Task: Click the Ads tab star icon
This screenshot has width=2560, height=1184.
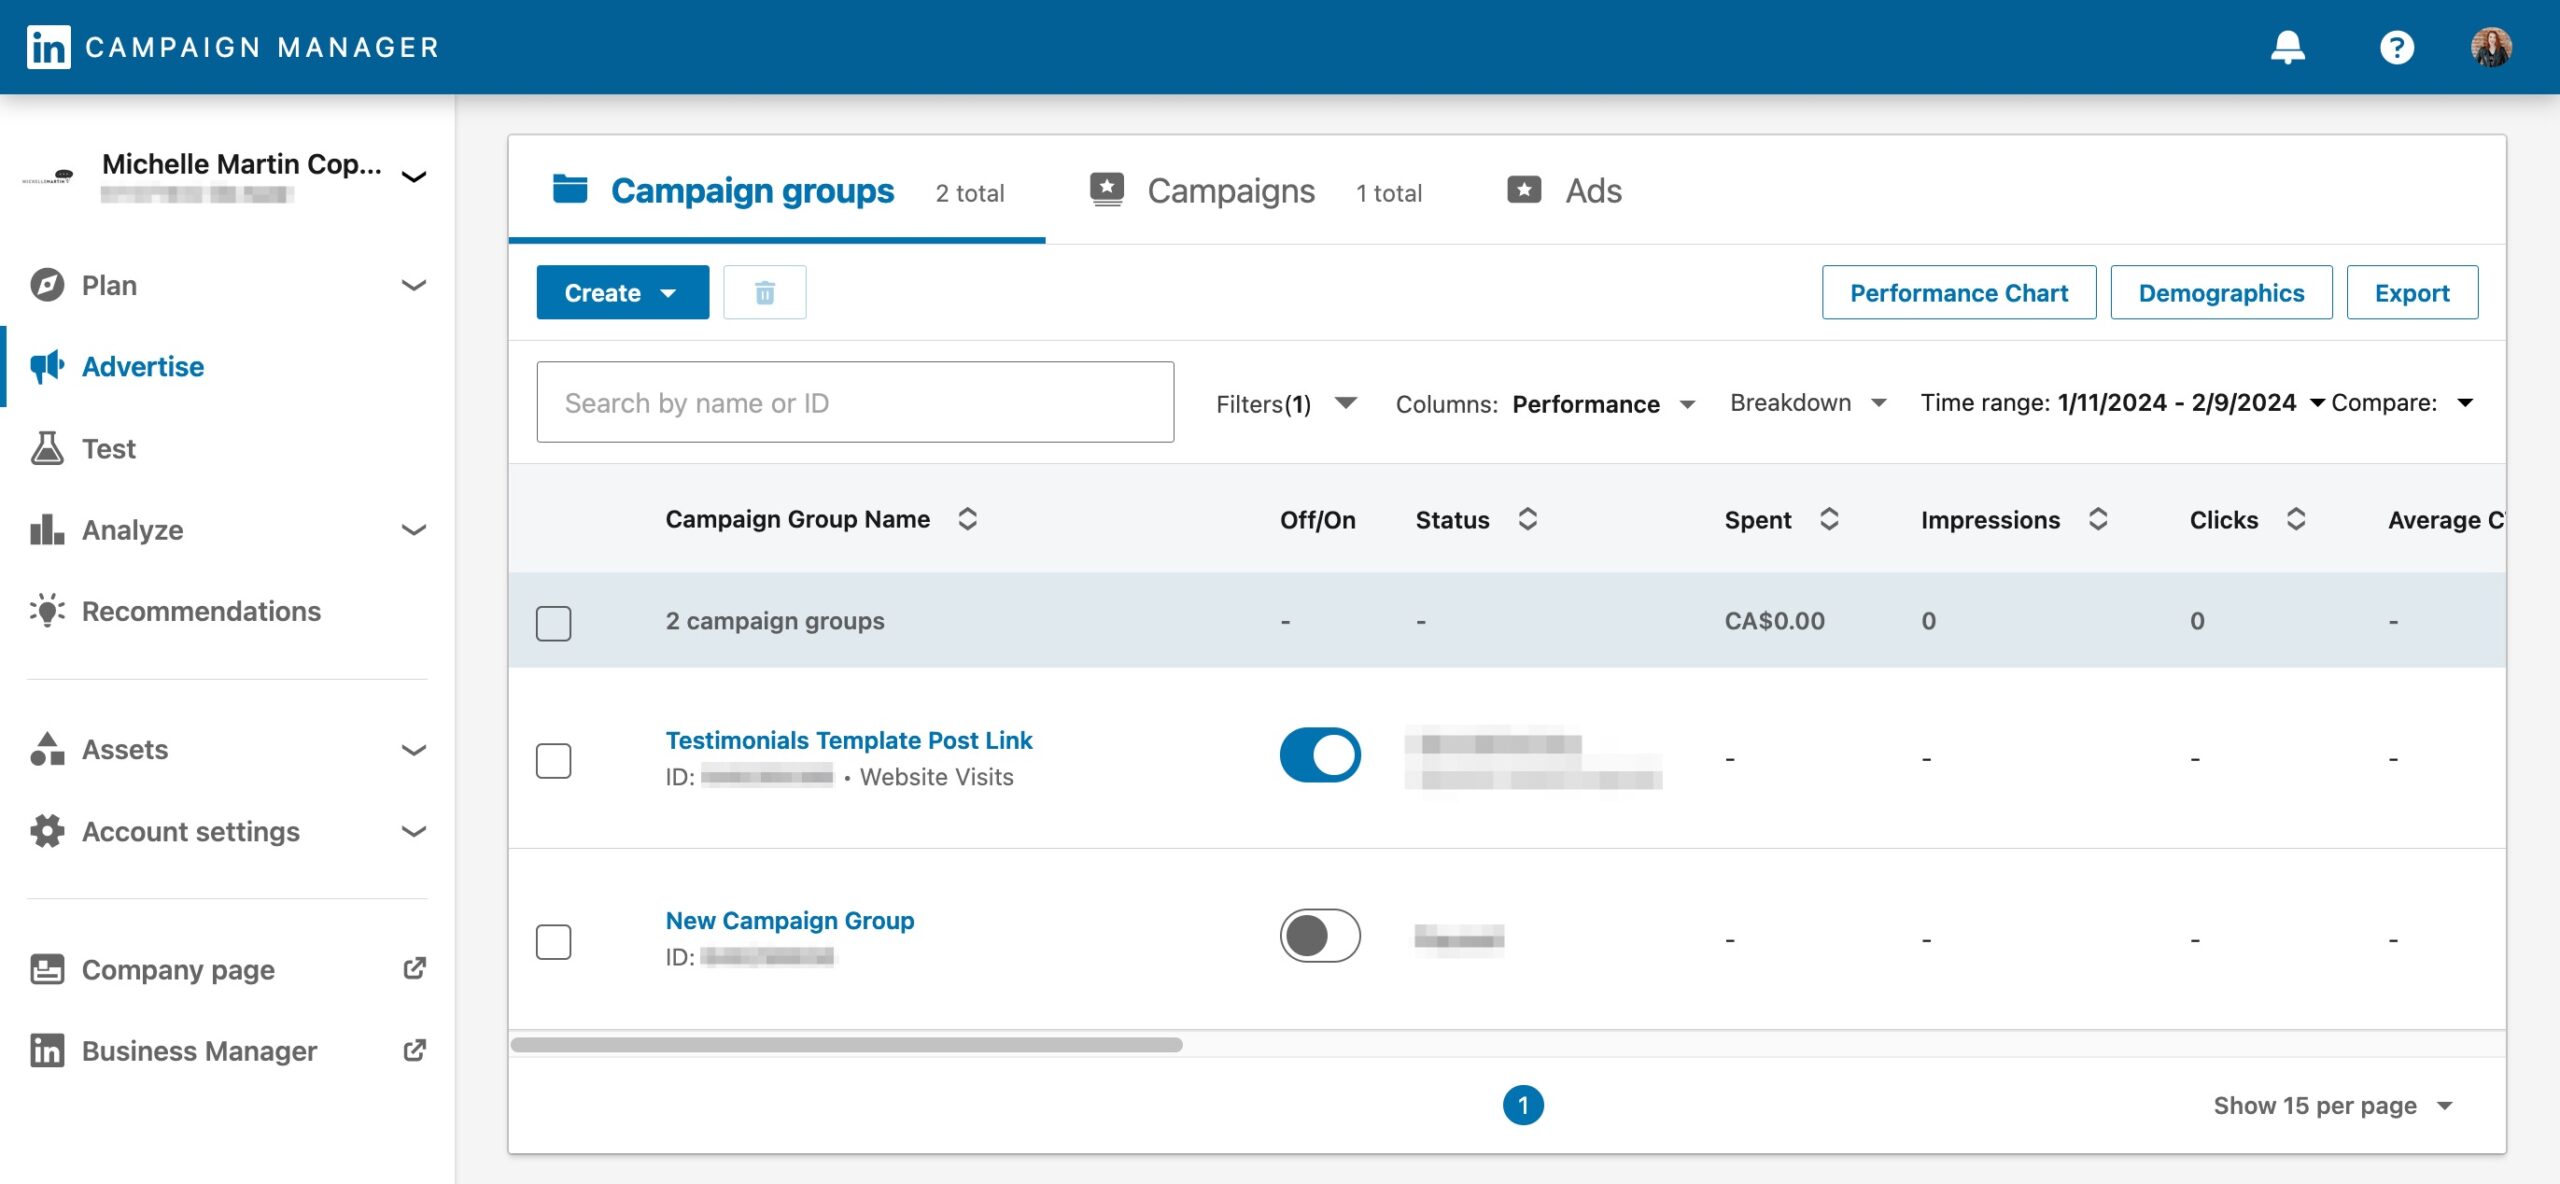Action: 1524,189
